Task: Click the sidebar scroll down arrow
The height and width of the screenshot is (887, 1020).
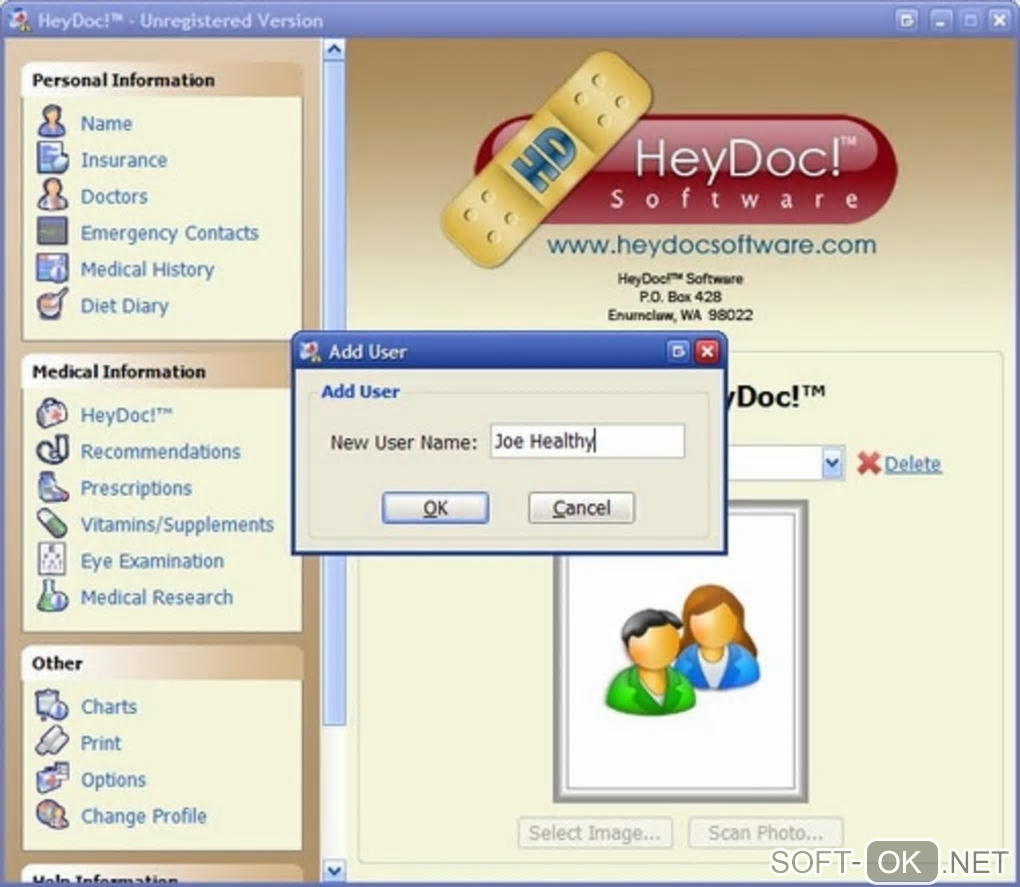Action: (x=334, y=869)
